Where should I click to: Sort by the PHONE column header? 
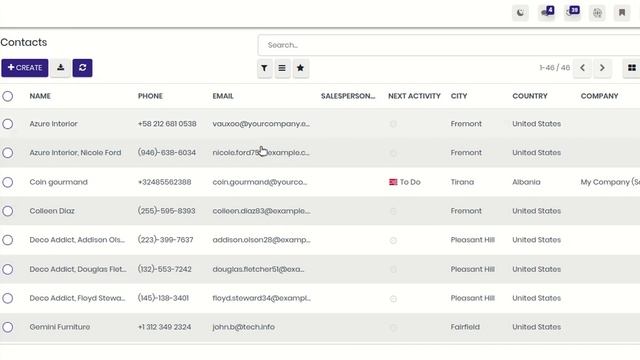click(x=150, y=96)
